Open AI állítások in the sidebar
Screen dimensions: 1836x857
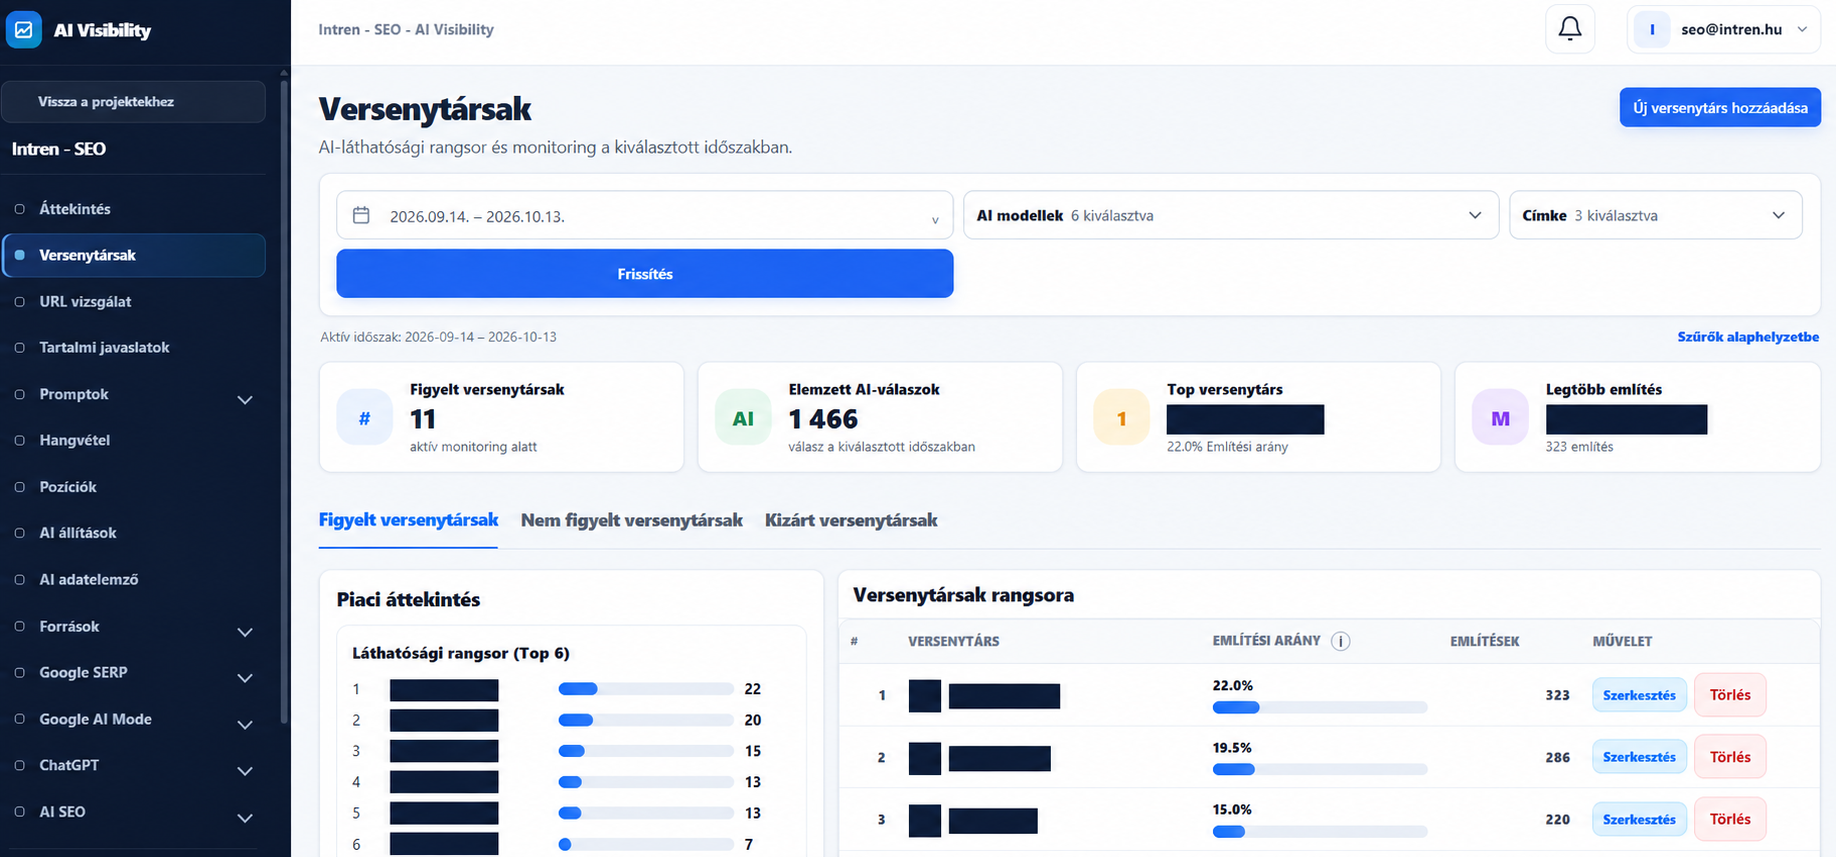[134, 533]
